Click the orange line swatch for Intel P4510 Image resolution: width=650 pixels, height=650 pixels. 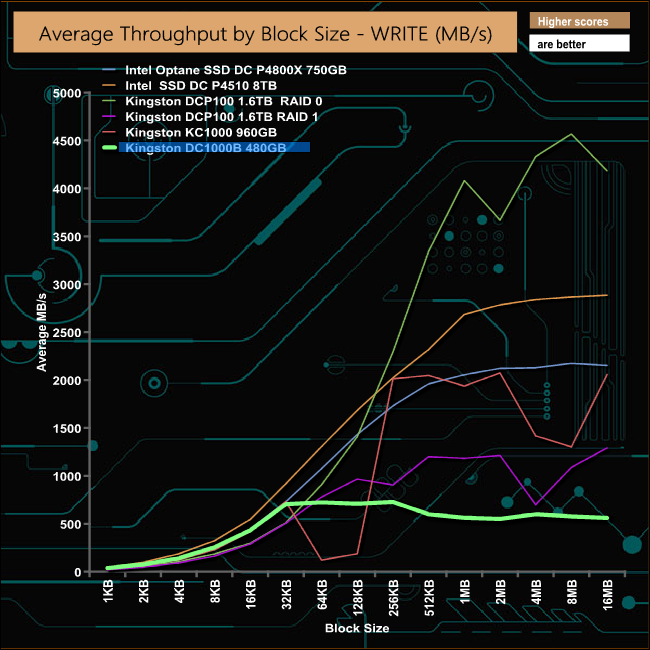(x=109, y=86)
